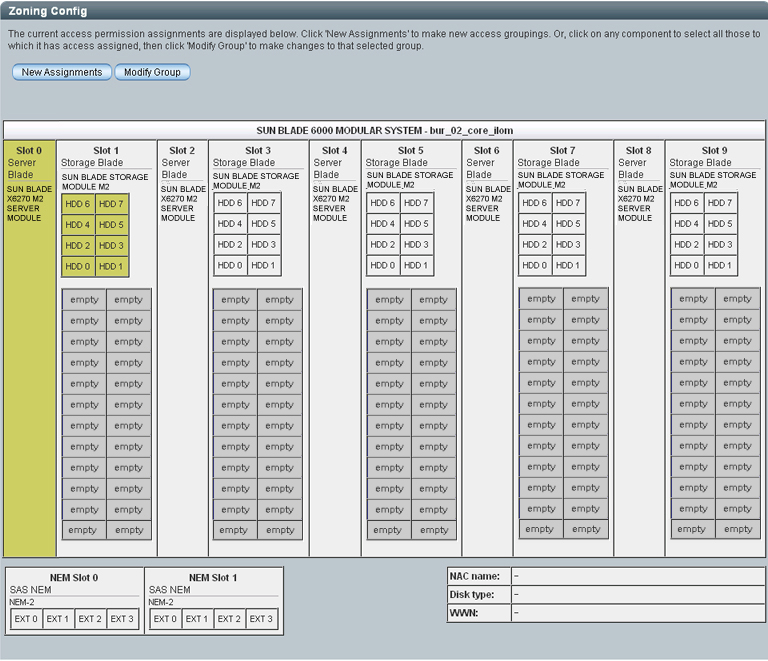This screenshot has height=661, width=768.
Task: Select EXT 2 on NEM Slot 1
Action: click(x=229, y=619)
